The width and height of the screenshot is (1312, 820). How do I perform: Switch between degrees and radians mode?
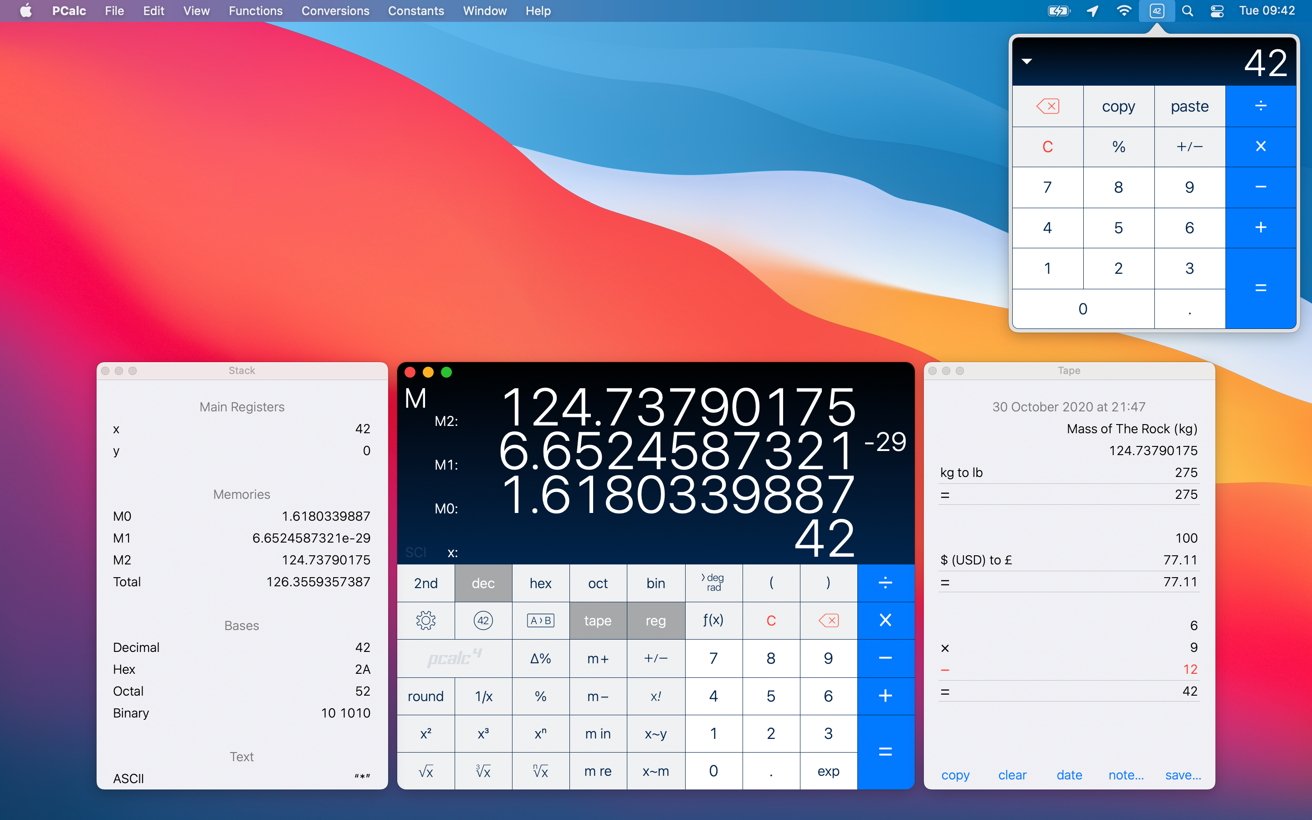713,583
